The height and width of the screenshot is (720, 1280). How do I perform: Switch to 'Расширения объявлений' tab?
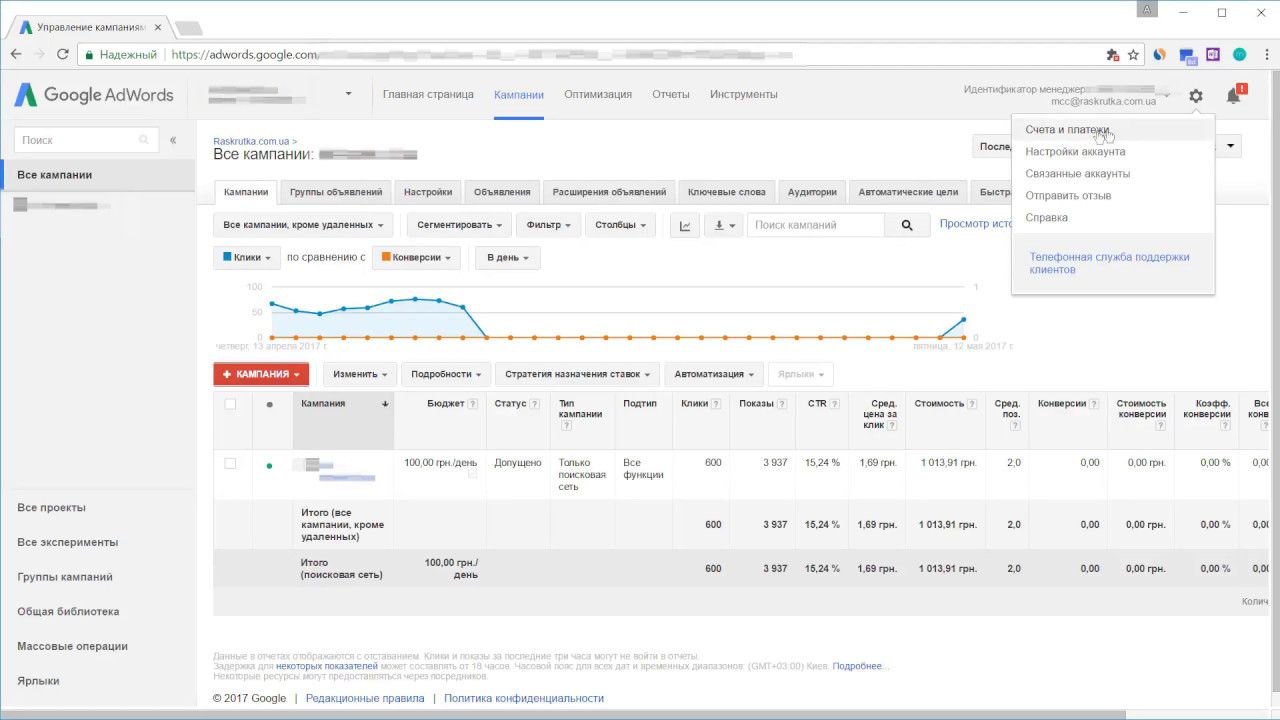pyautogui.click(x=609, y=192)
